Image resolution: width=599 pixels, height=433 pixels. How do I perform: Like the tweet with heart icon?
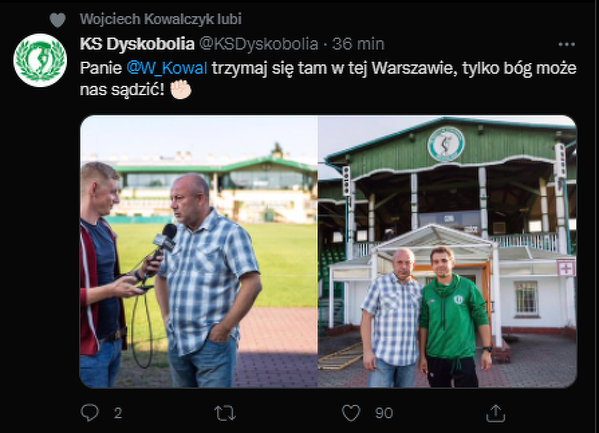[351, 413]
